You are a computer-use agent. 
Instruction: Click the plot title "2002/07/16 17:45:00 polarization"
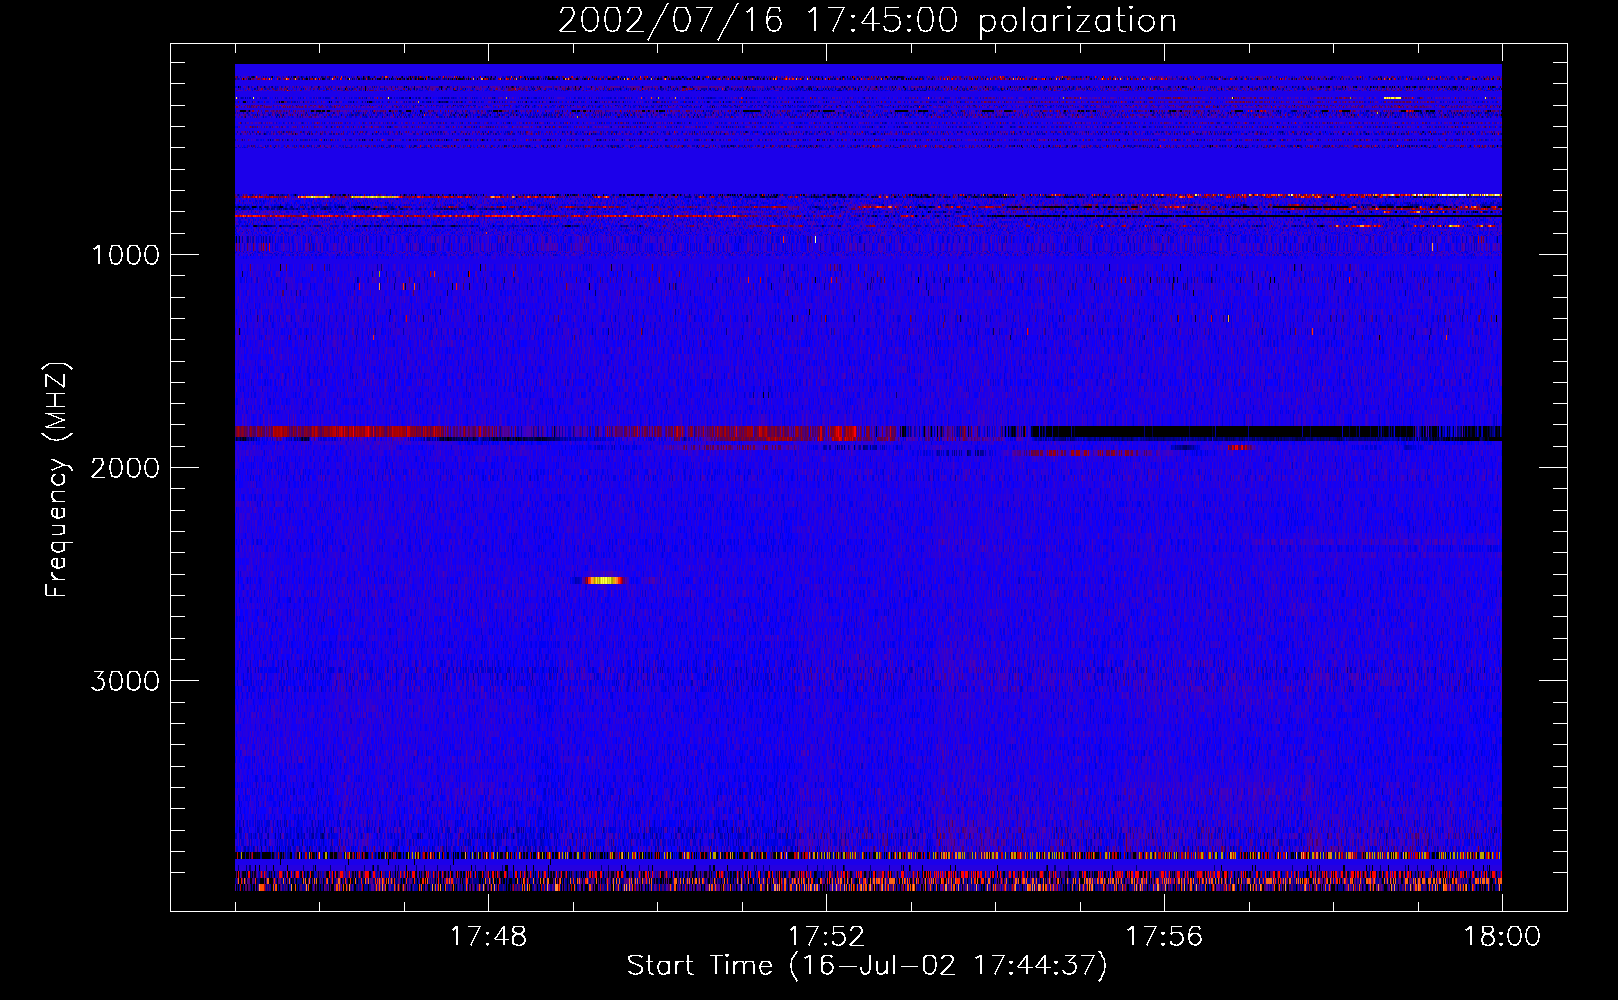pos(867,21)
